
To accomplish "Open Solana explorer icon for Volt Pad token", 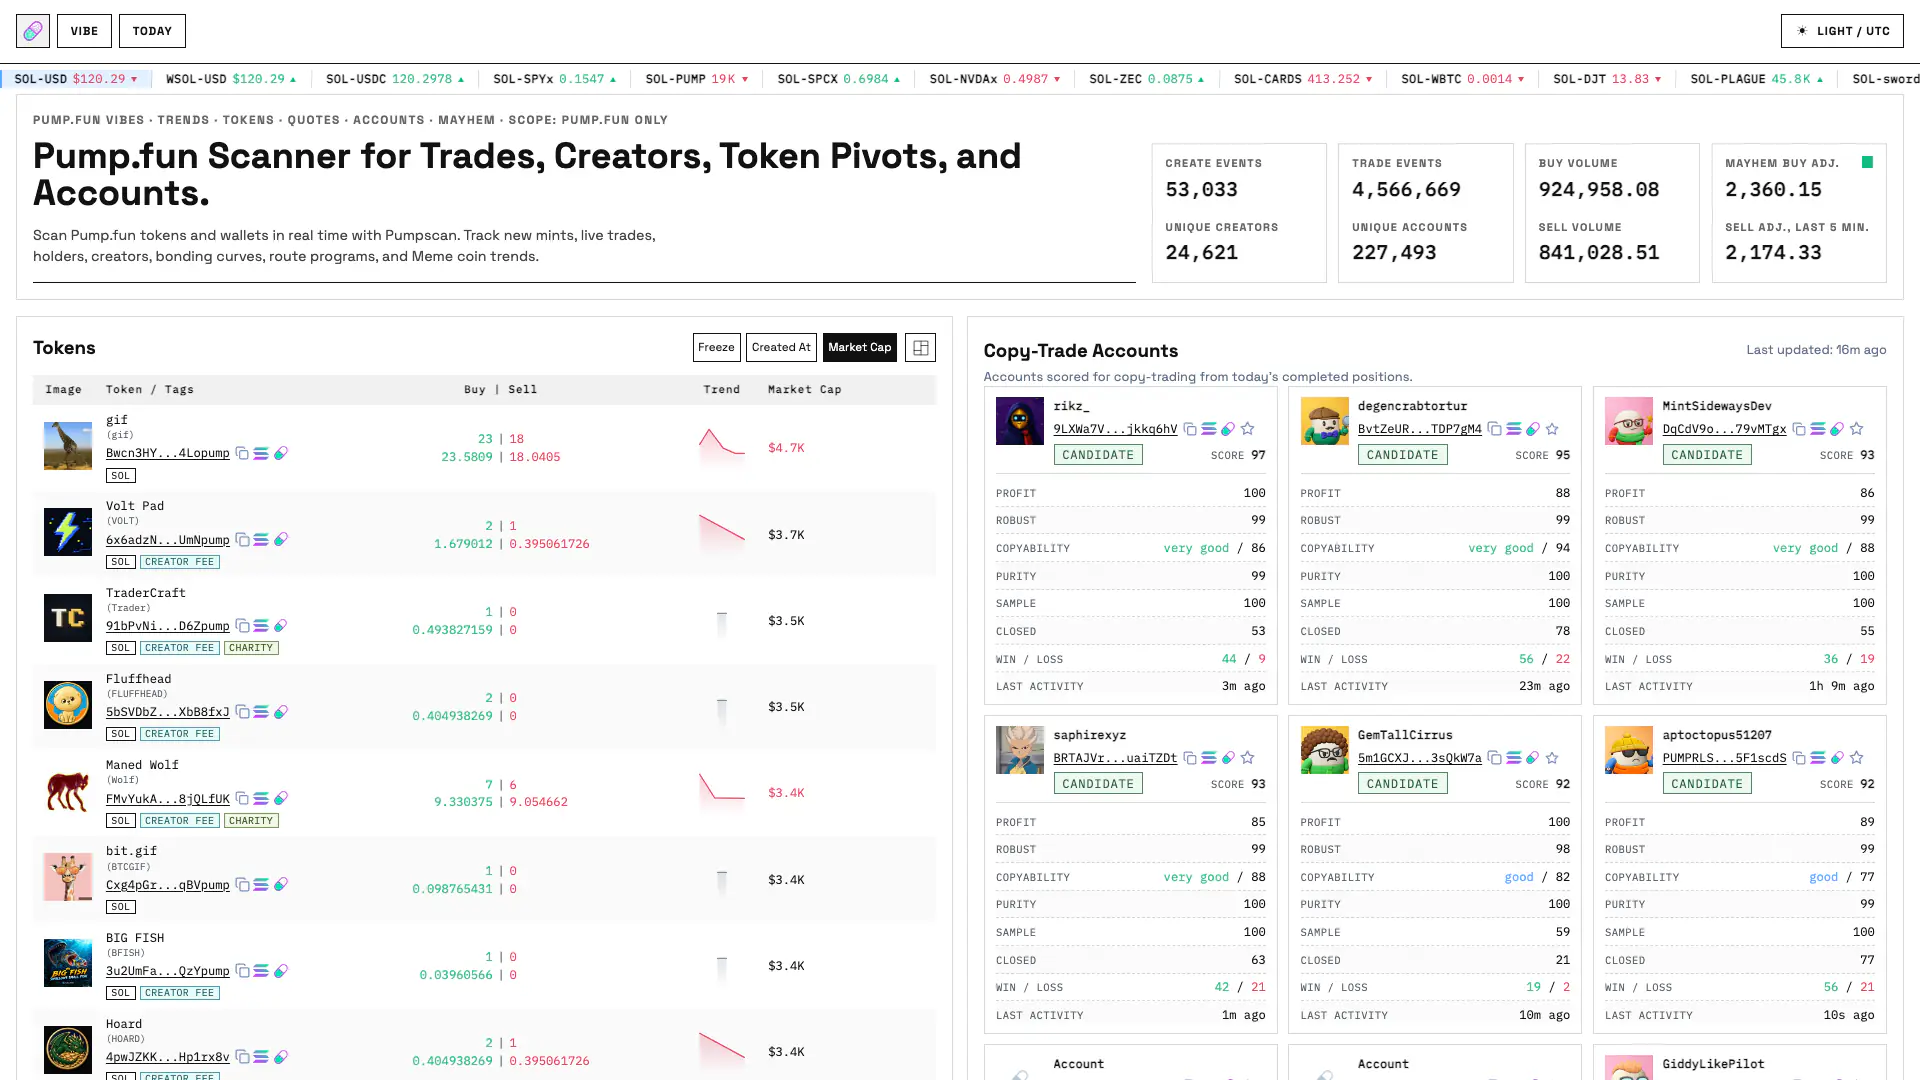I will [x=261, y=539].
